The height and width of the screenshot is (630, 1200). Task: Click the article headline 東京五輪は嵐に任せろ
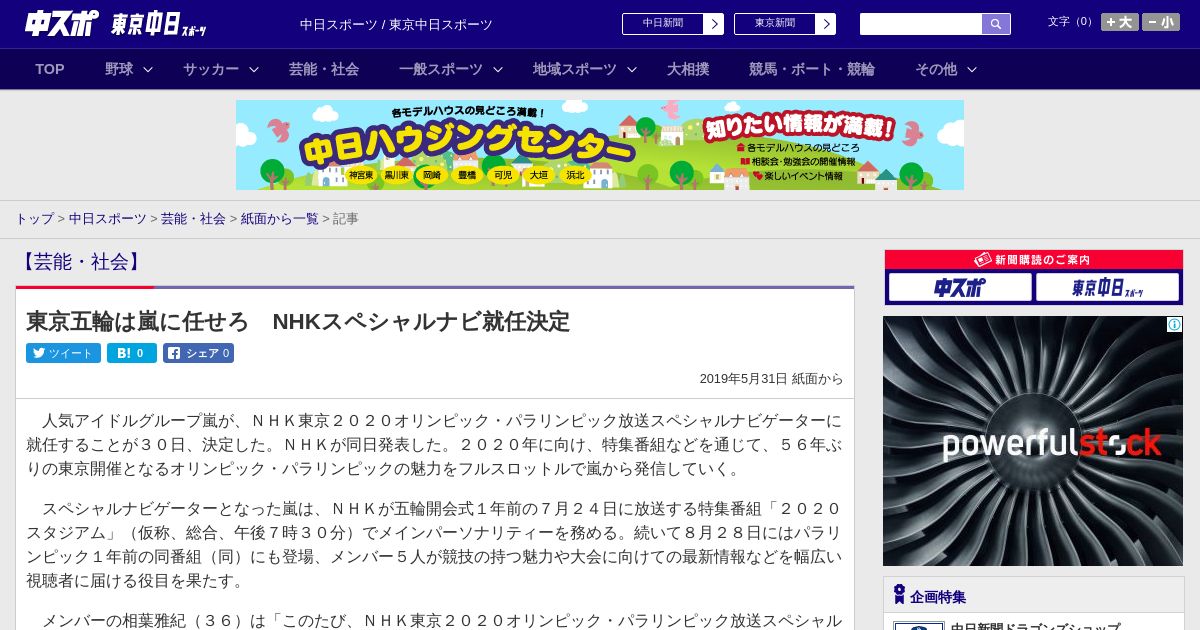point(298,321)
